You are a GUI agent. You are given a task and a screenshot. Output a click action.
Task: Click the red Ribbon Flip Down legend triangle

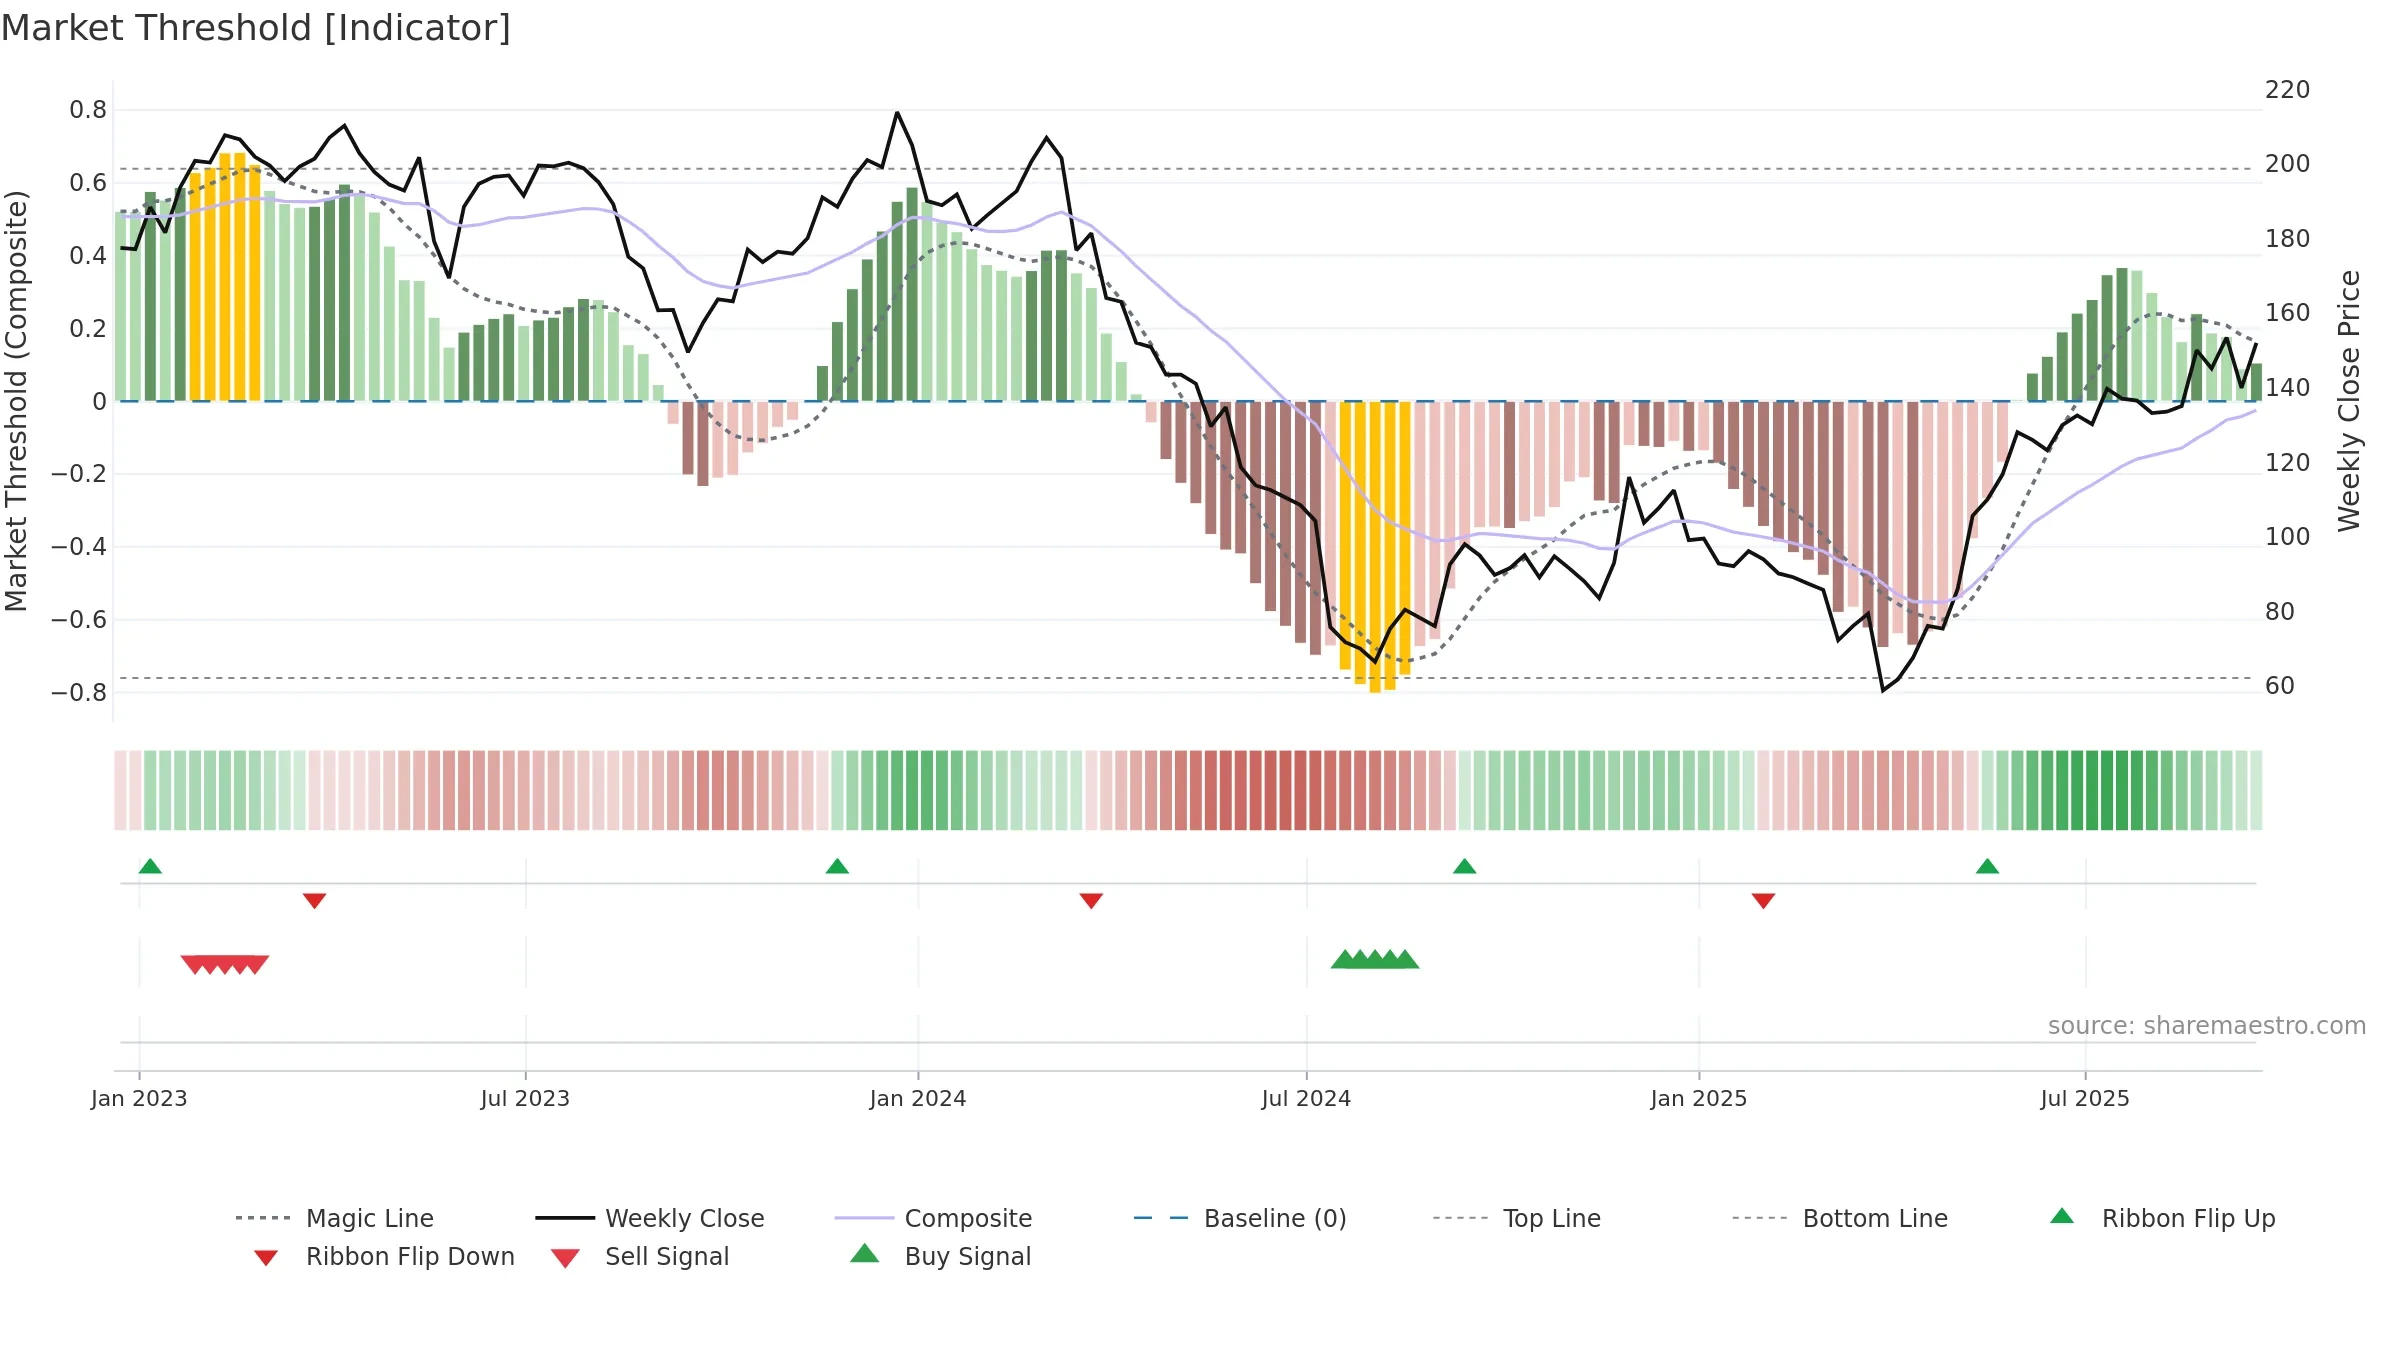click(266, 1258)
